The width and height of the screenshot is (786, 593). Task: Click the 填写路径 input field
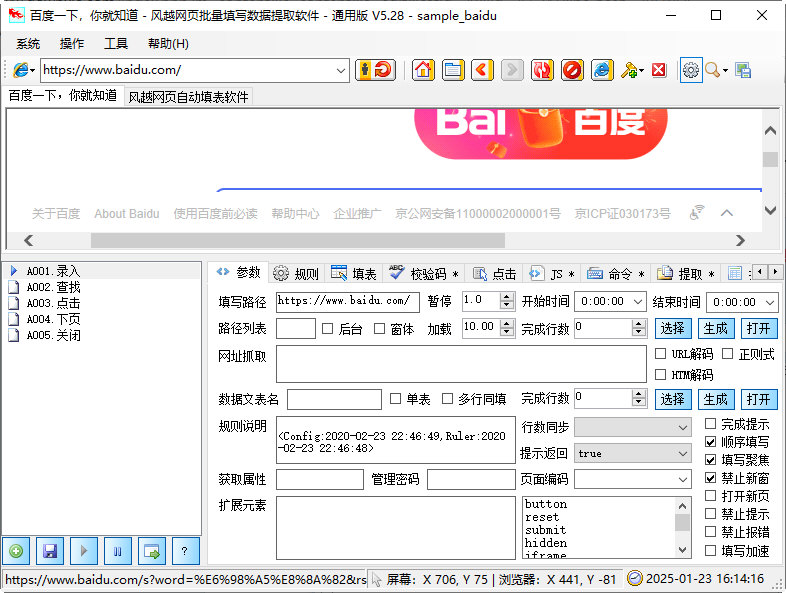pyautogui.click(x=347, y=302)
